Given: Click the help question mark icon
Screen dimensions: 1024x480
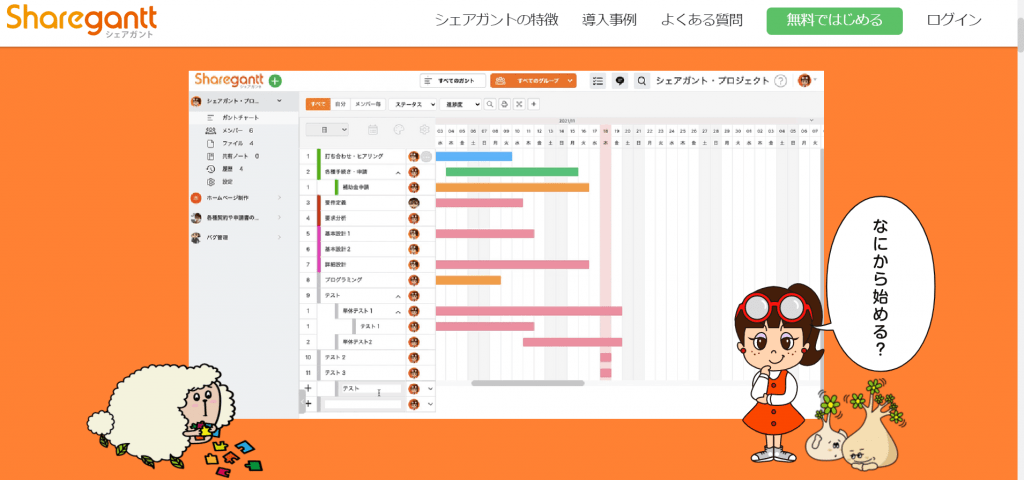Looking at the screenshot, I should coord(781,81).
